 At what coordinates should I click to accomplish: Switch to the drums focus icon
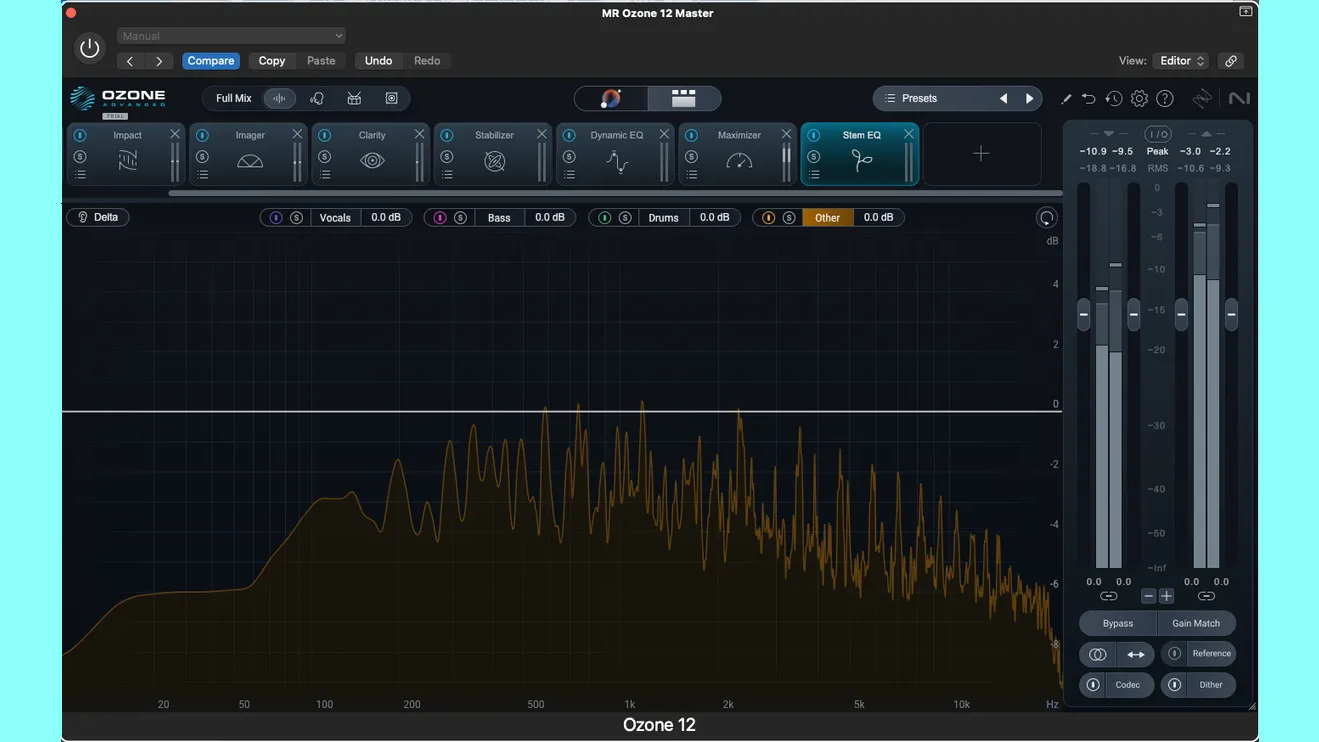[x=354, y=98]
